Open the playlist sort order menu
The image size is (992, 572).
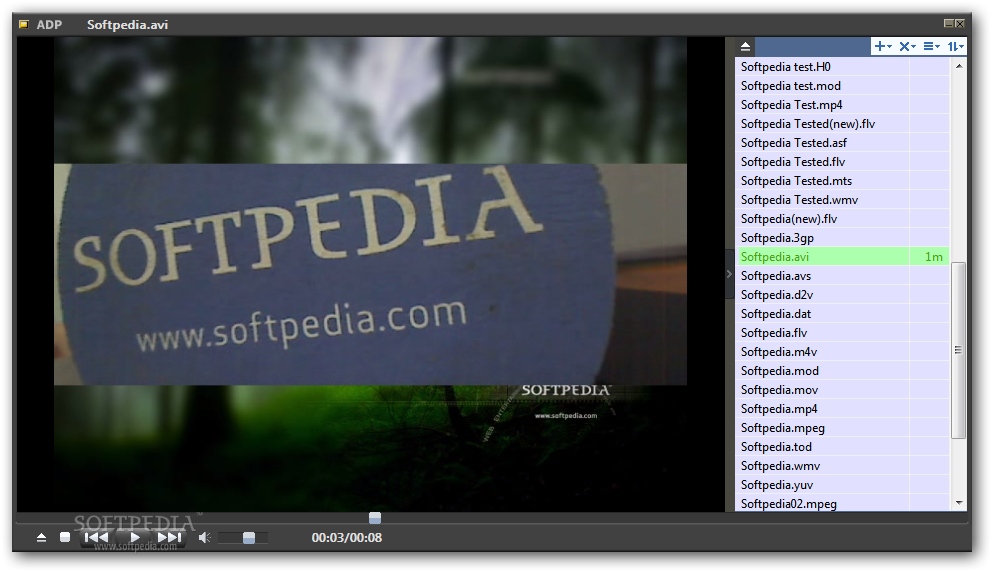coord(955,46)
